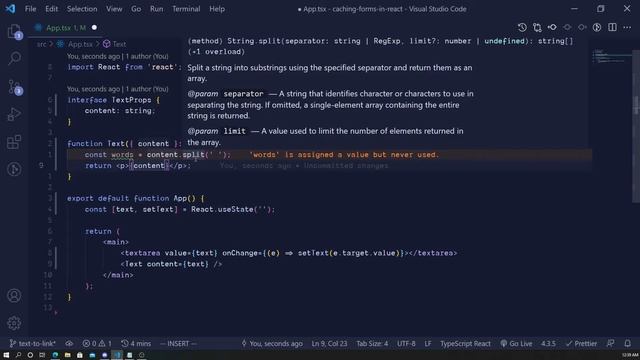Image resolution: width=640 pixels, height=360 pixels.
Task: Click the author CodeLens above import React
Action: pyautogui.click(x=118, y=56)
